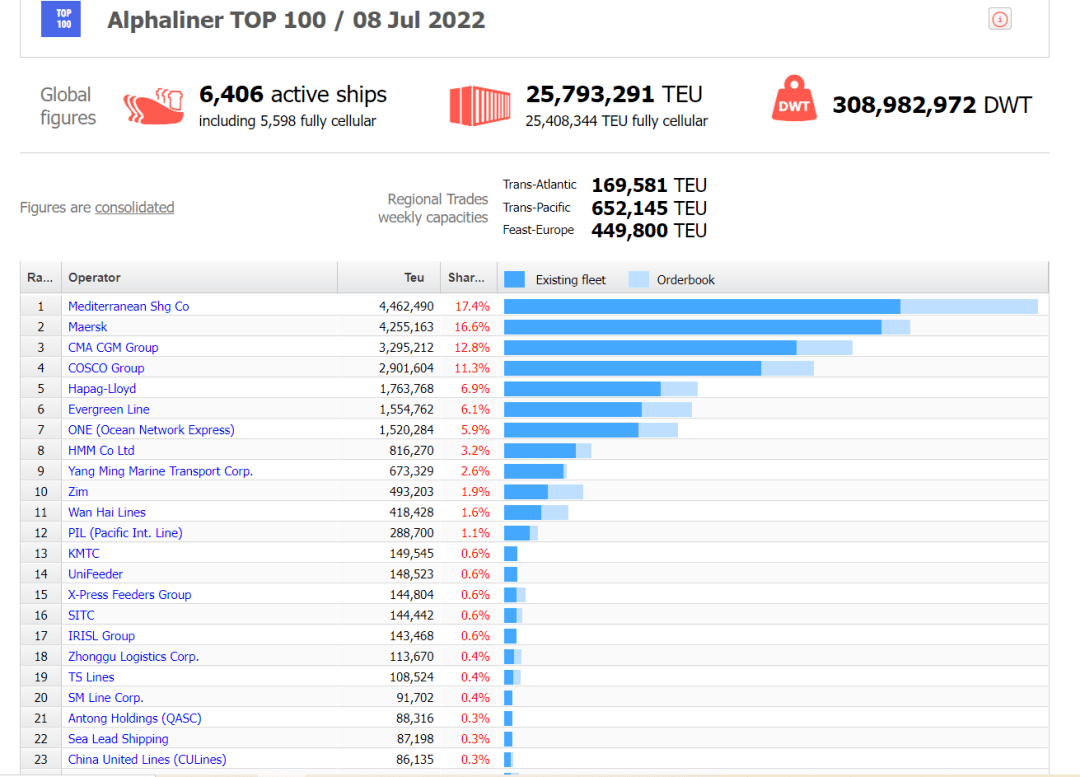Click the Hapag-Lloyd operator link

coord(102,389)
